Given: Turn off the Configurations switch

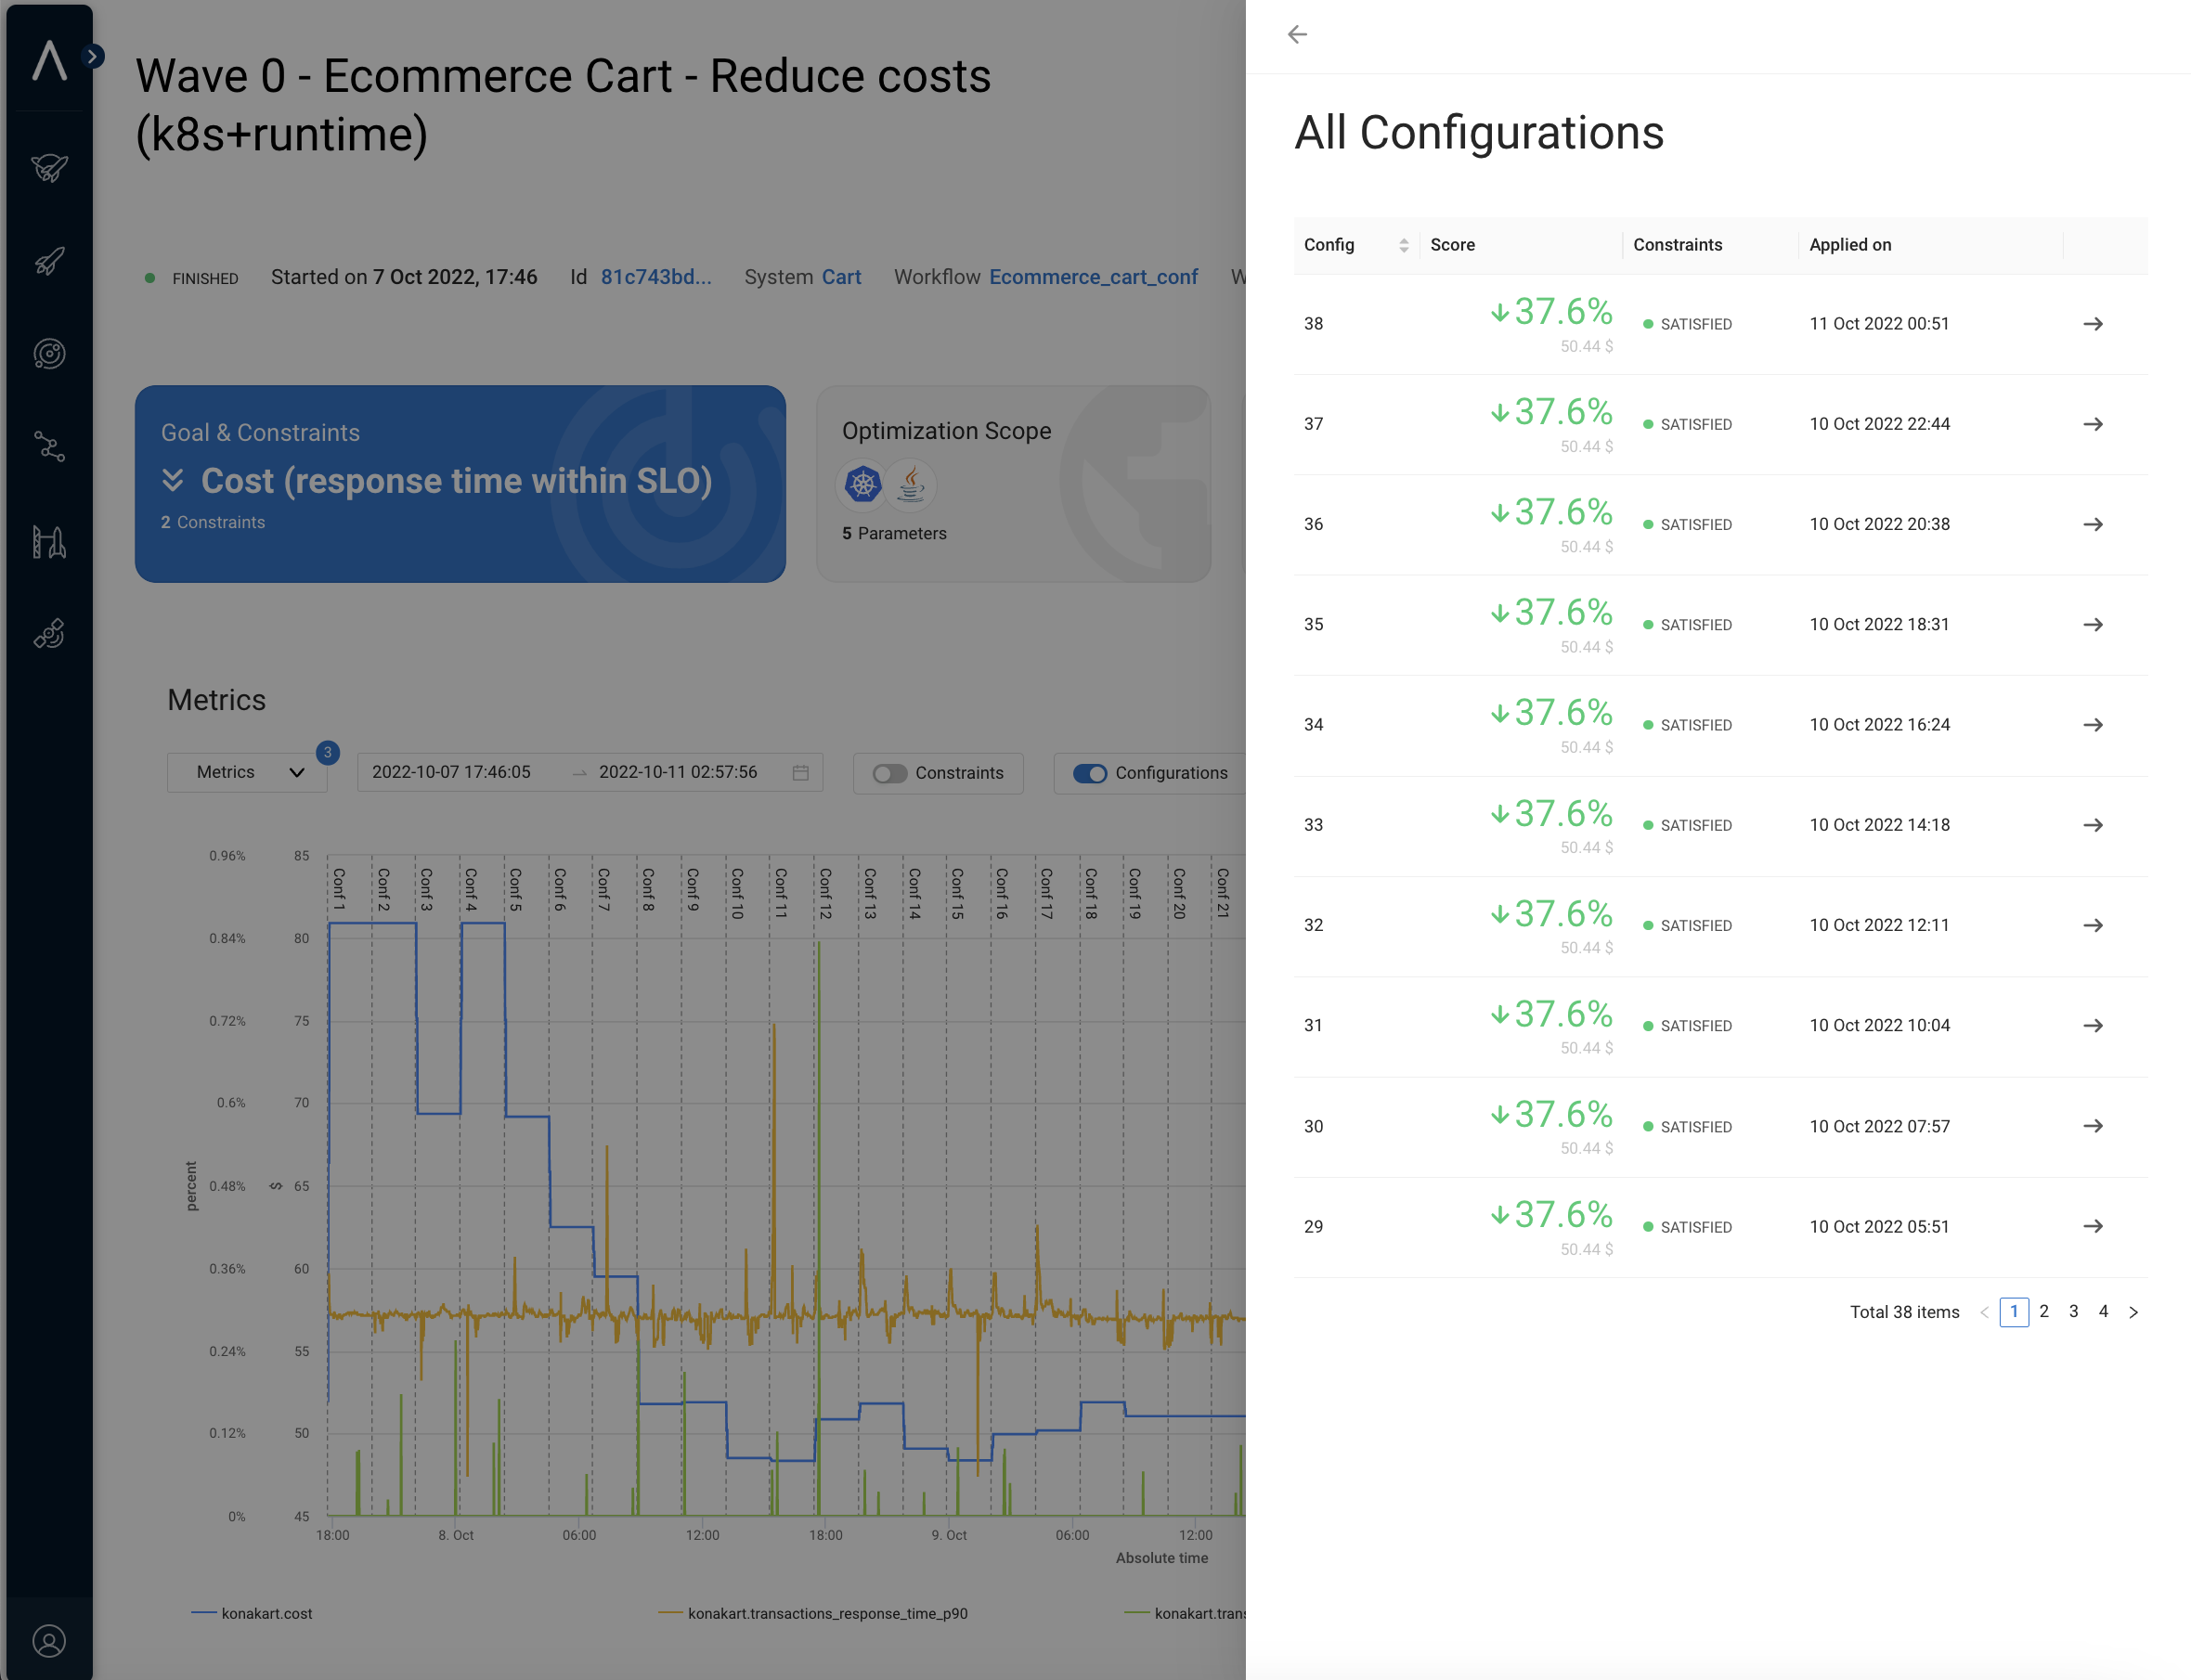Looking at the screenshot, I should tap(1089, 774).
